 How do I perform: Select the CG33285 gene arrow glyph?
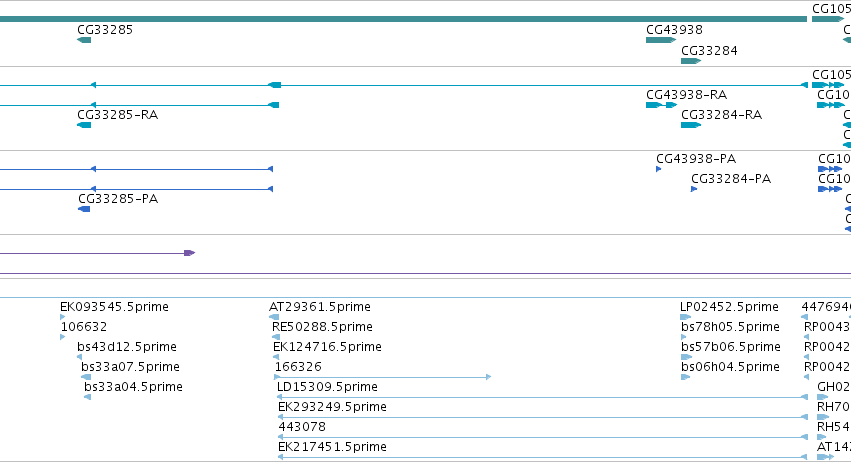pos(84,40)
